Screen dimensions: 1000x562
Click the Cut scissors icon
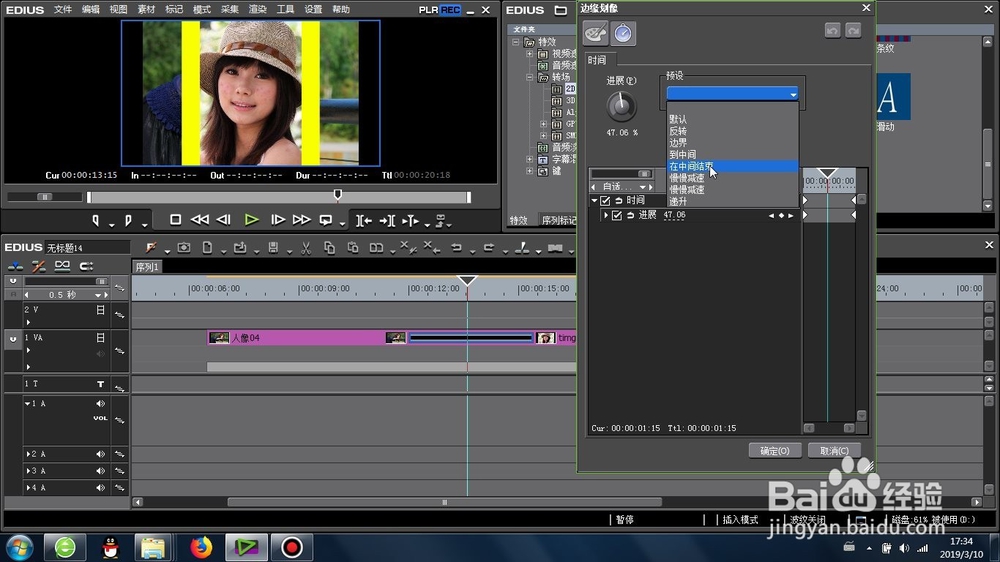(x=306, y=248)
